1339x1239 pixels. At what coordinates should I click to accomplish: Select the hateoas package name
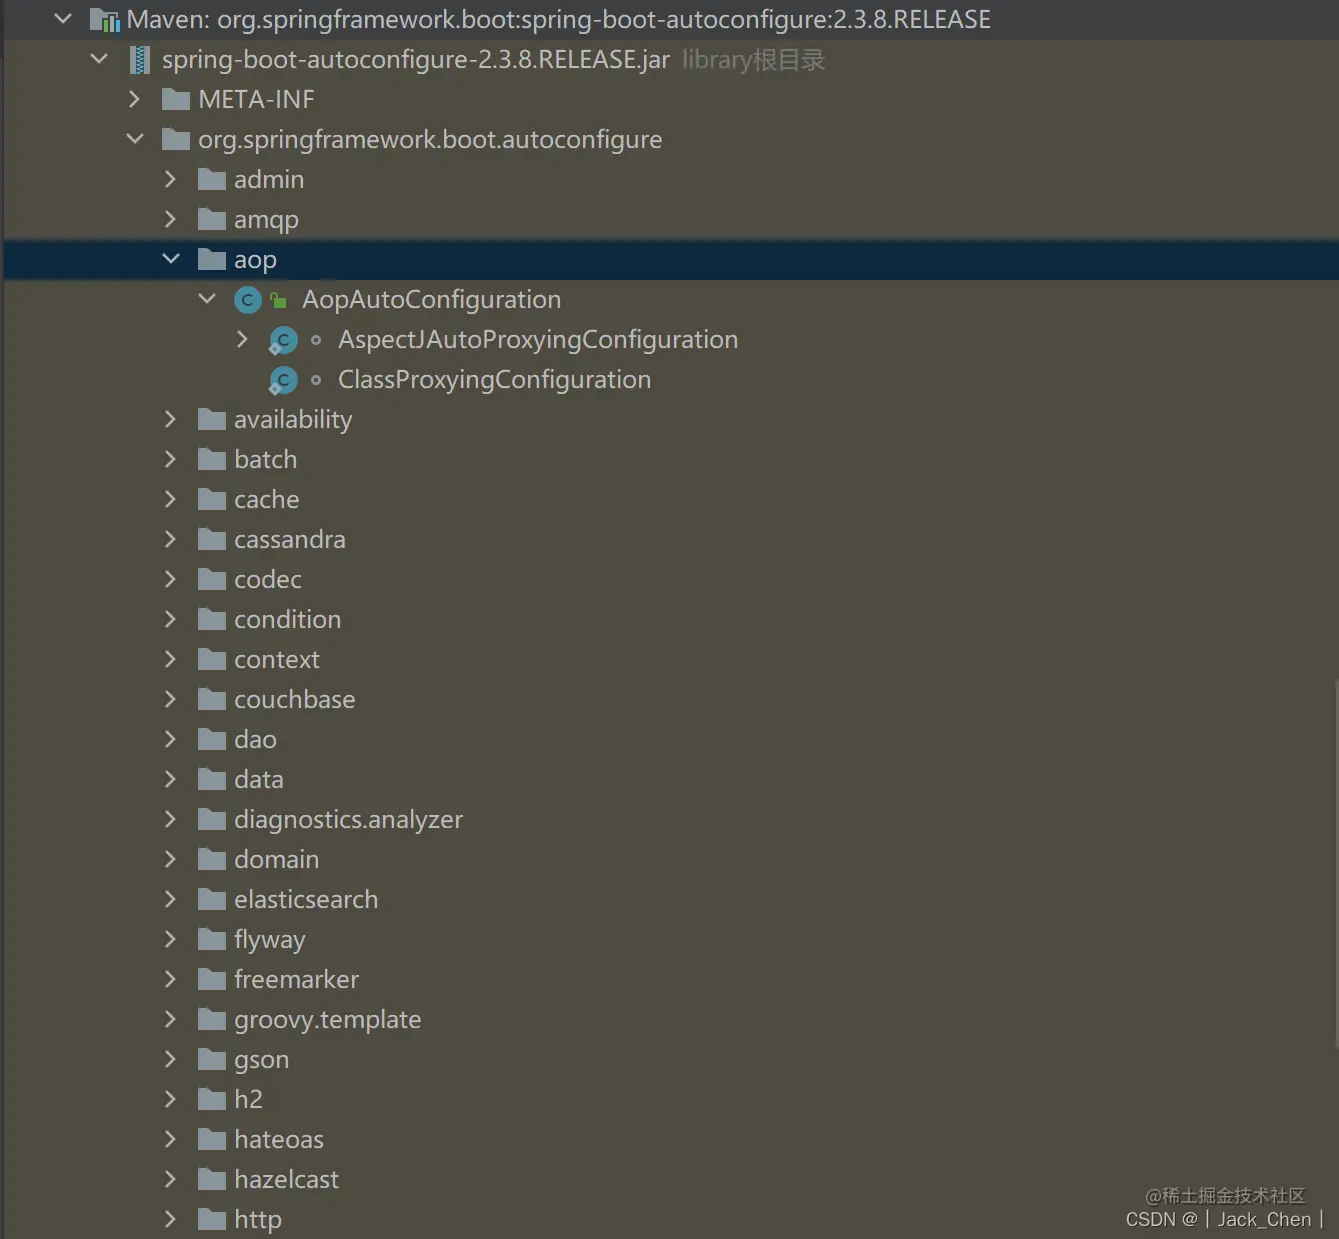coord(278,1139)
